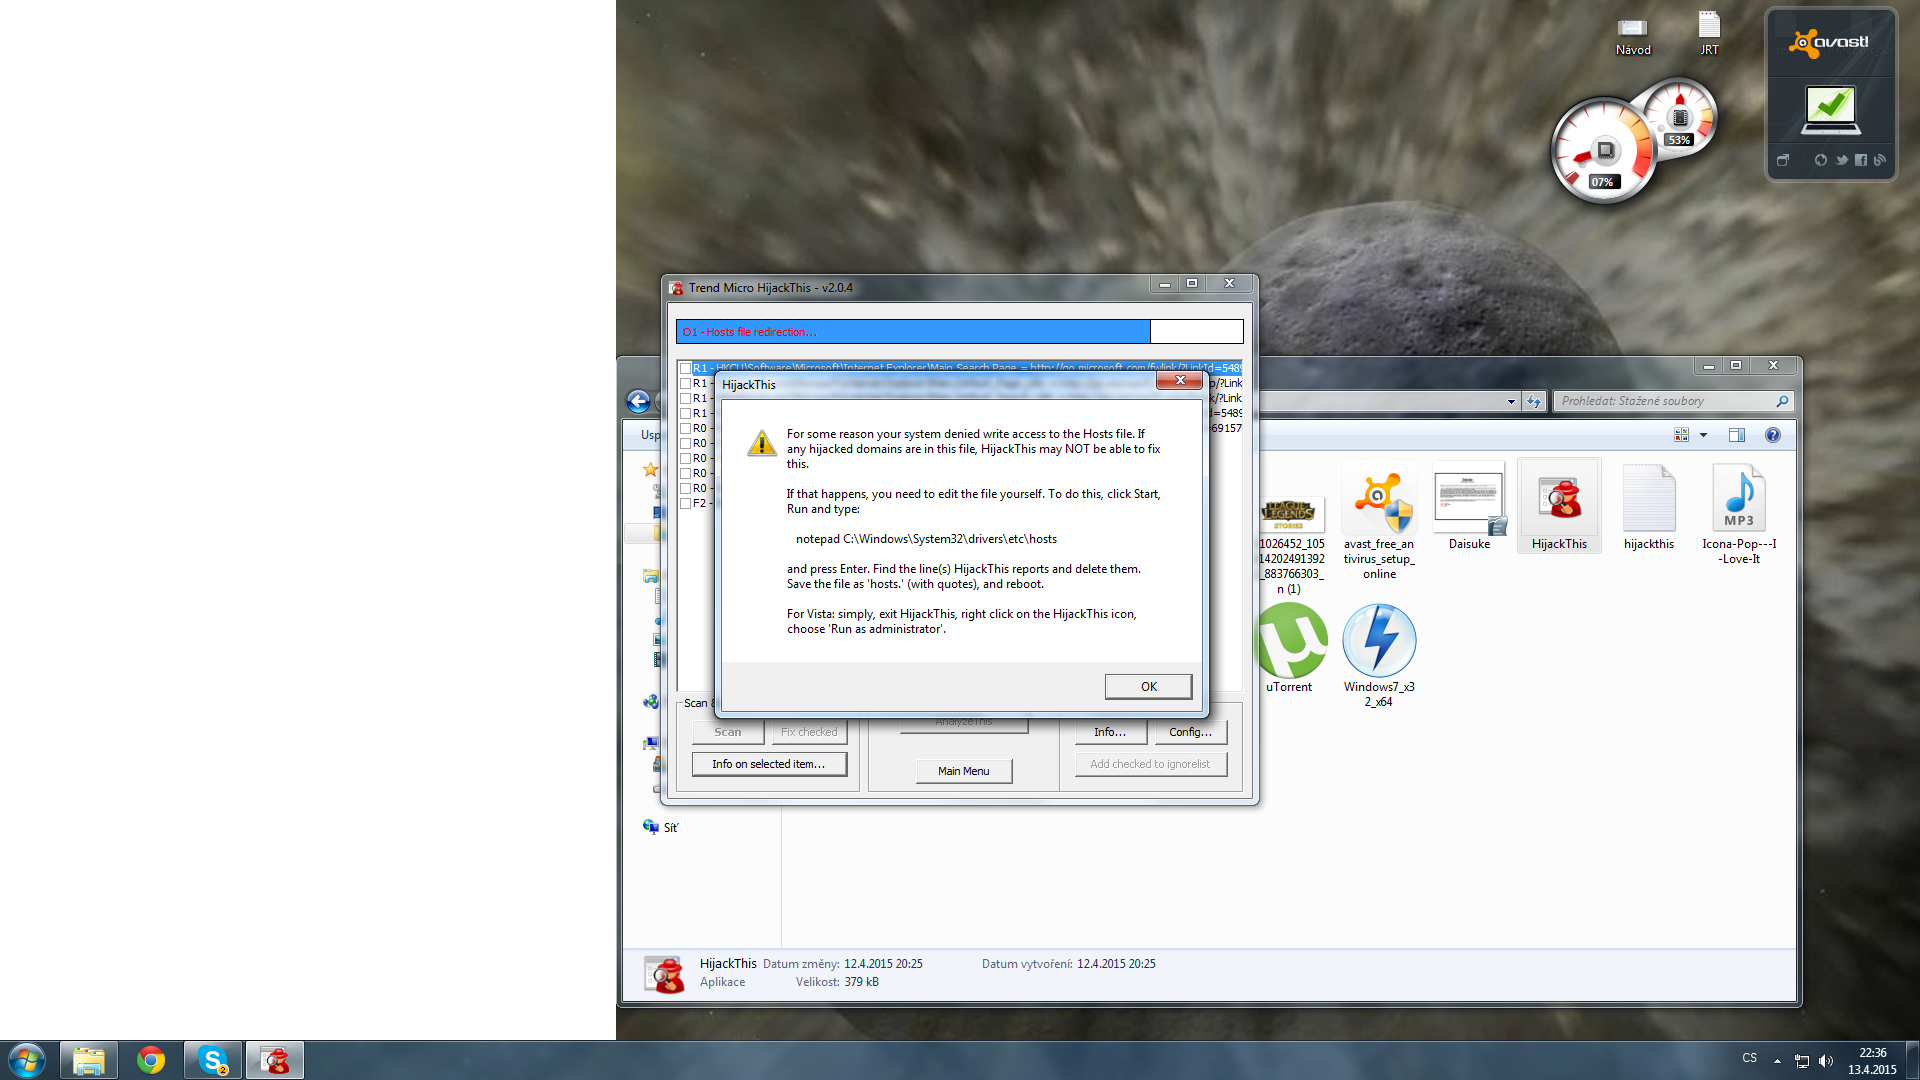Screen dimensions: 1920x1080
Task: Click the Info... button in HijackThis
Action: 1110,732
